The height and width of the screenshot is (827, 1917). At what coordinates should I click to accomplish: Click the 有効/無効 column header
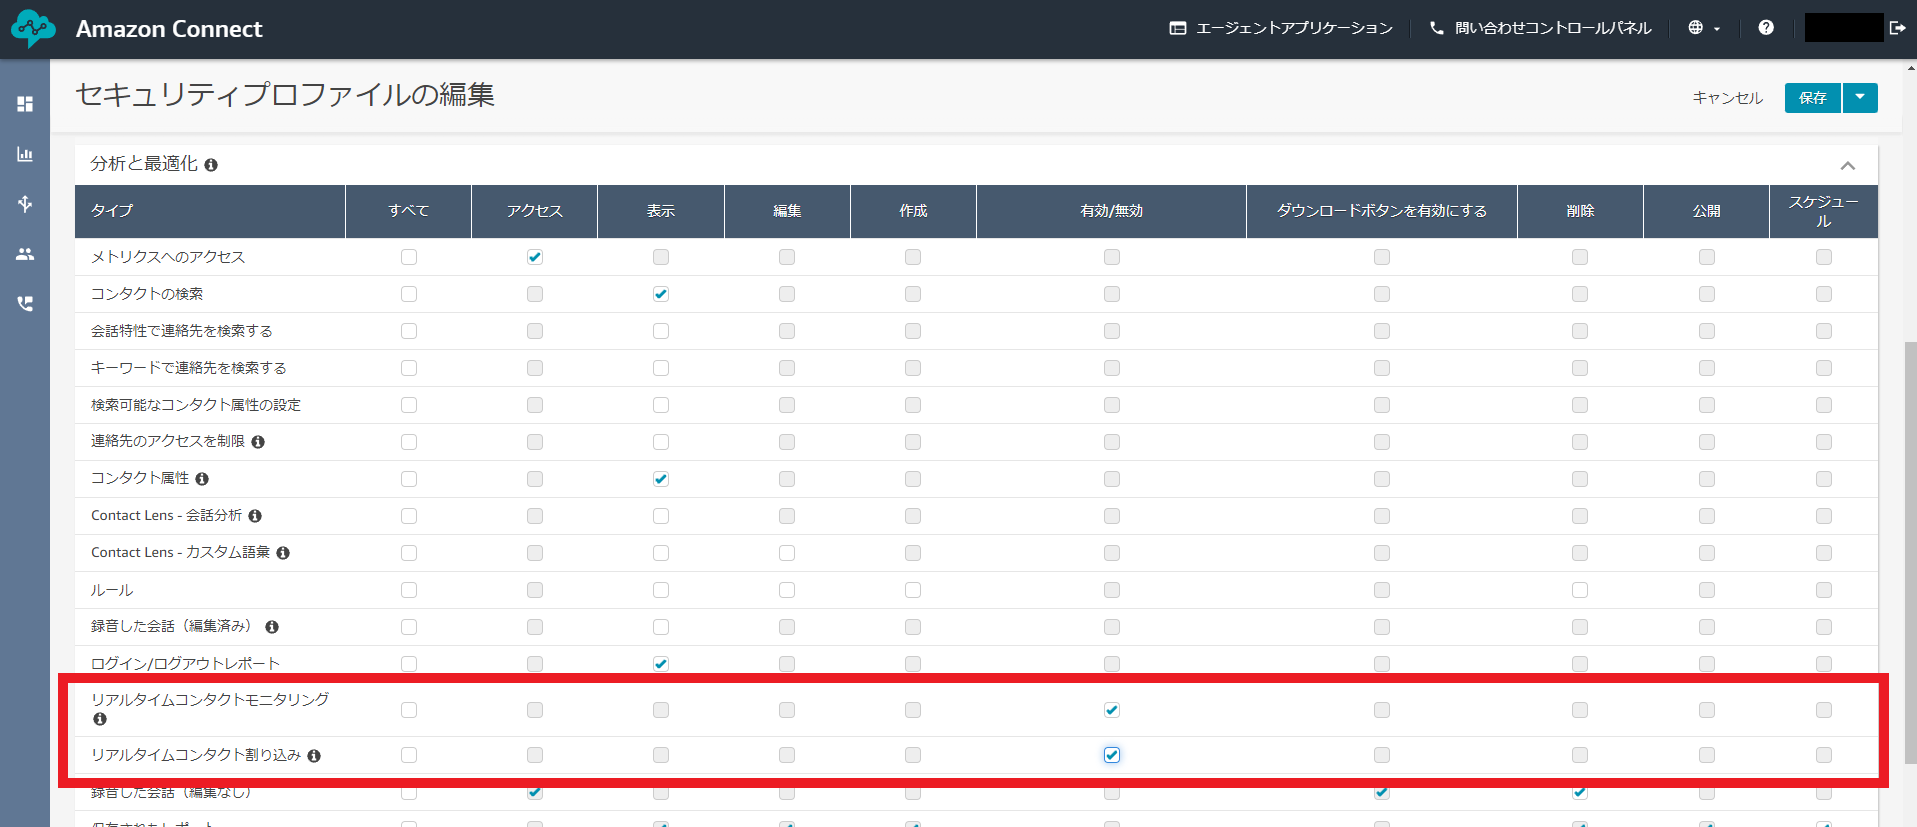[1112, 211]
